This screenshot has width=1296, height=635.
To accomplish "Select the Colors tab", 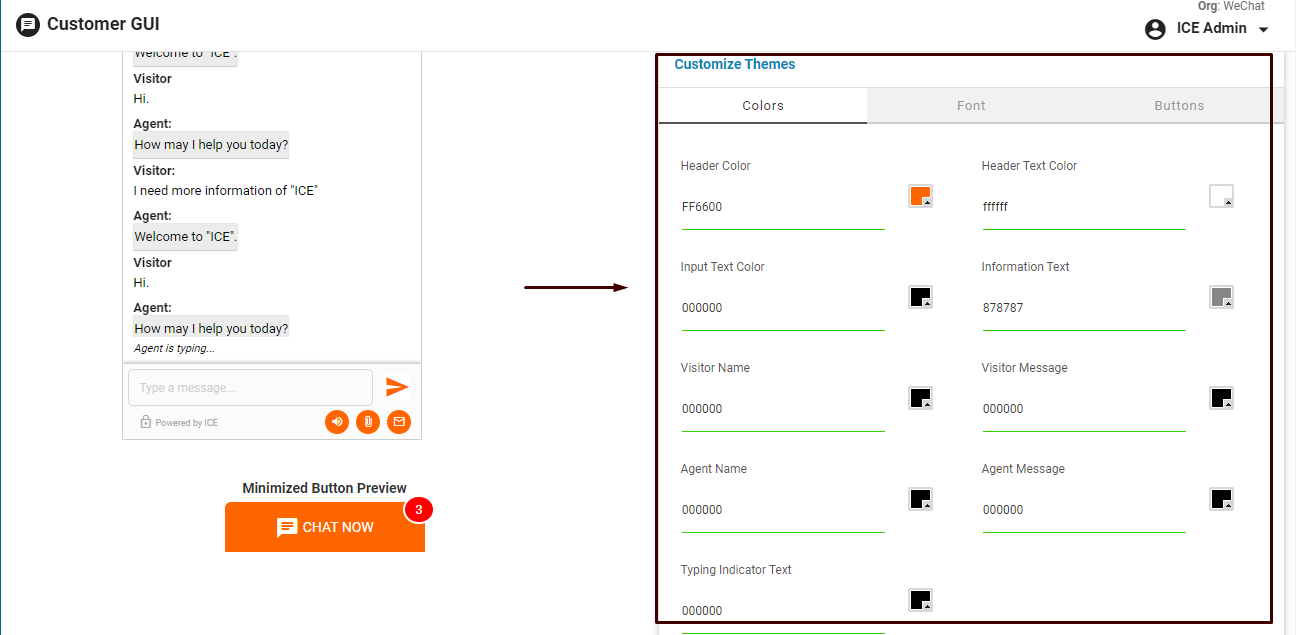I will (763, 106).
